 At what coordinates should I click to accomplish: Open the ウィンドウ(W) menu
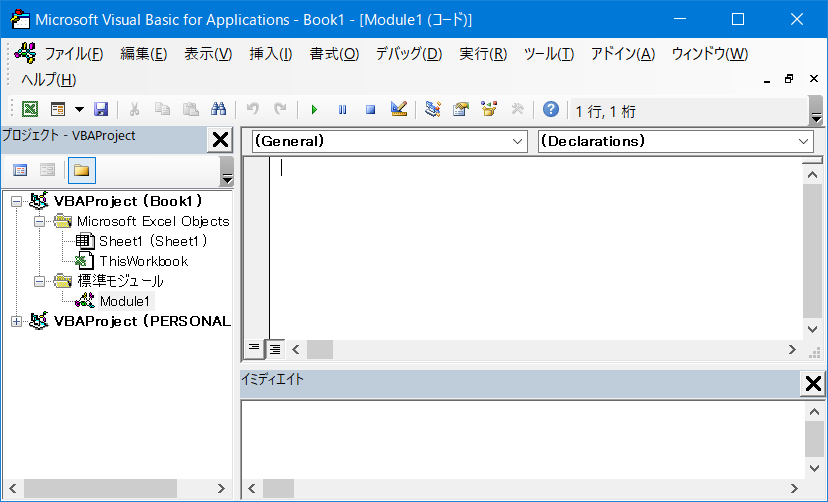[710, 54]
